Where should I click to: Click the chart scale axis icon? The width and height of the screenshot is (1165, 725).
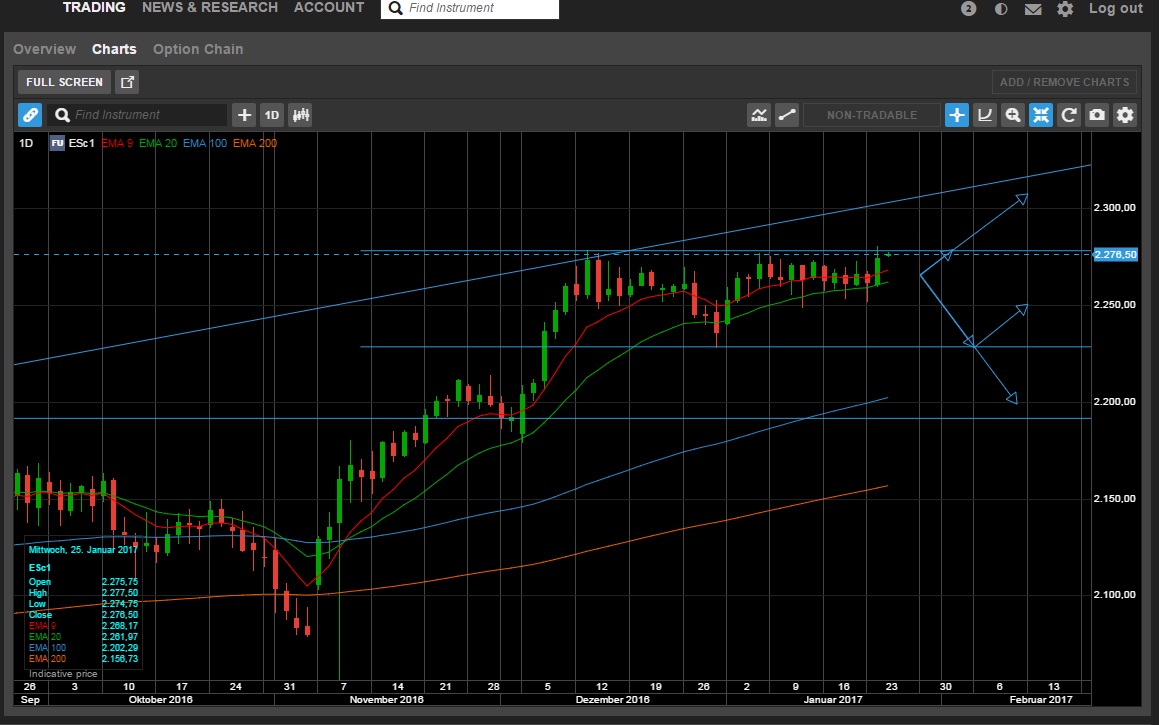[x=985, y=115]
